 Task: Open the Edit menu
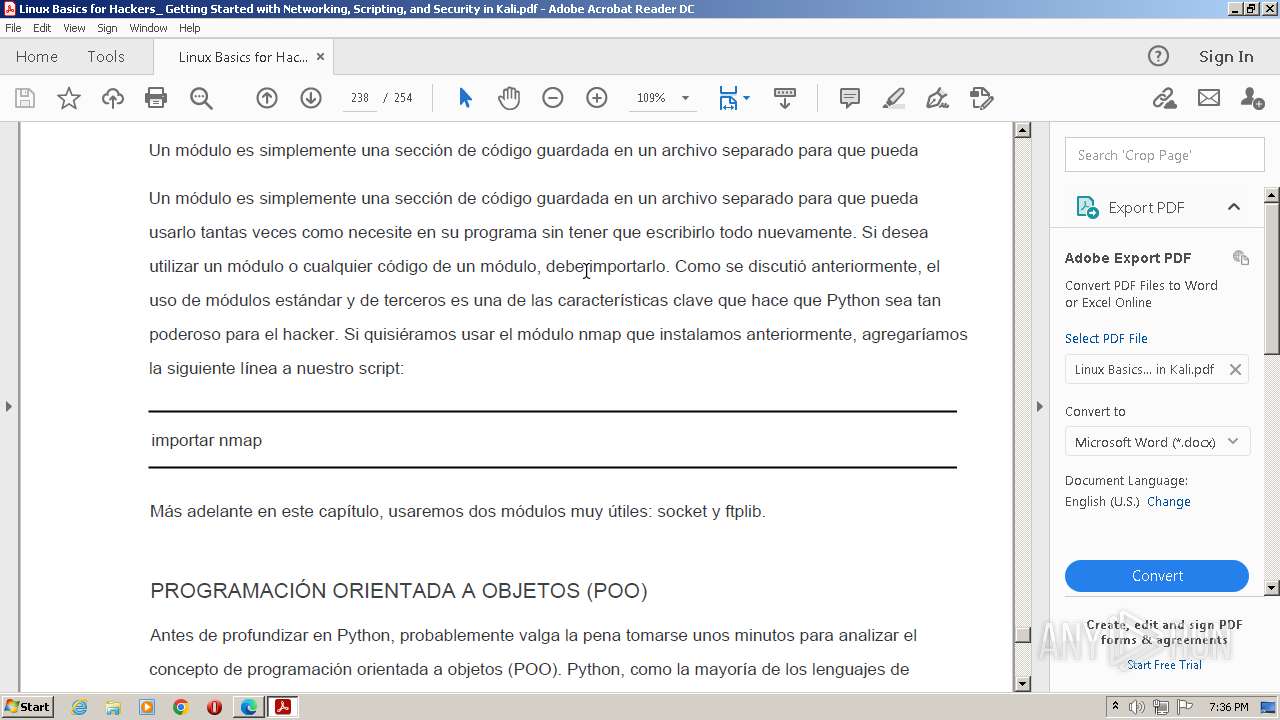[42, 28]
